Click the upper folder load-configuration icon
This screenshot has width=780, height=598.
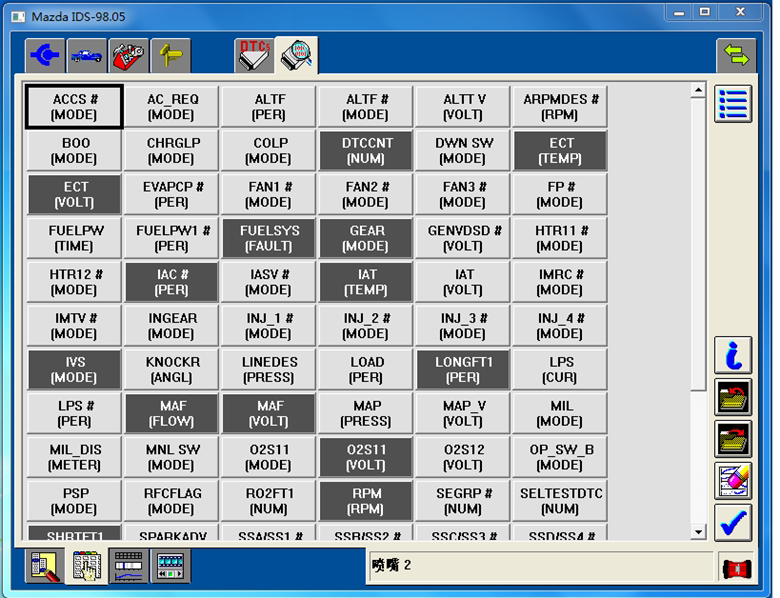coord(733,397)
